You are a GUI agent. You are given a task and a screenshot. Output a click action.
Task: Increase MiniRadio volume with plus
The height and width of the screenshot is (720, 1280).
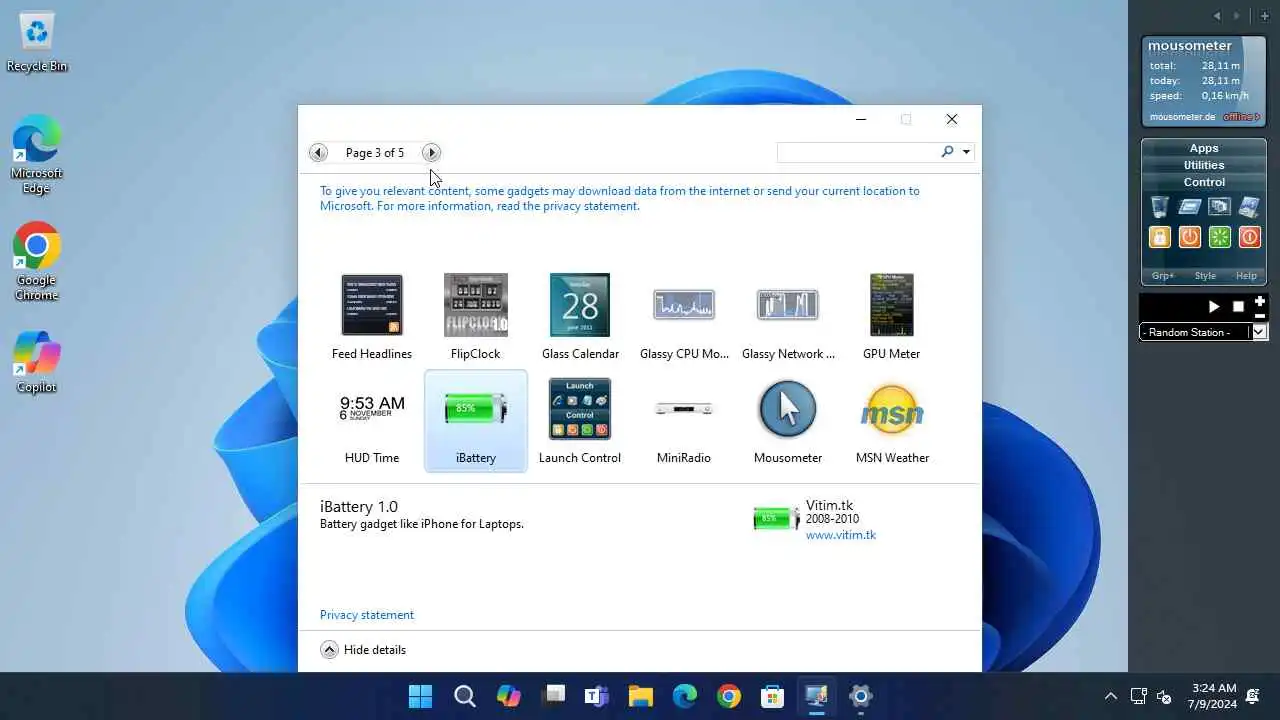coord(1260,301)
